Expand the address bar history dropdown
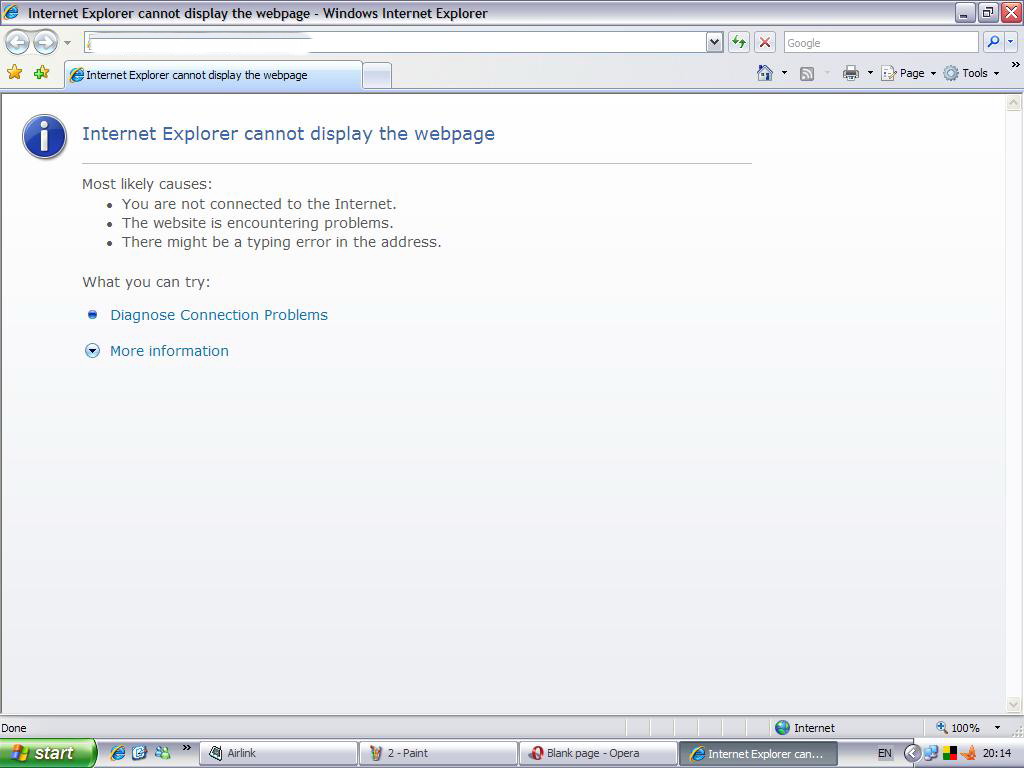 pos(714,43)
